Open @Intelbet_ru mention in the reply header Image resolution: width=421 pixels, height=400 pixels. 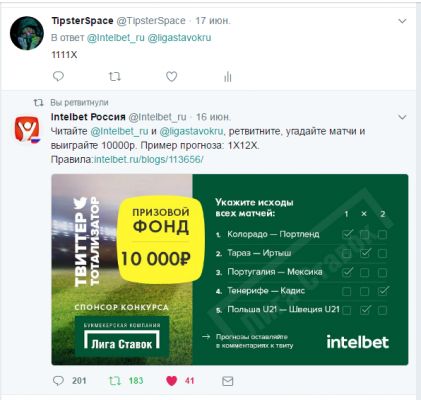click(116, 38)
